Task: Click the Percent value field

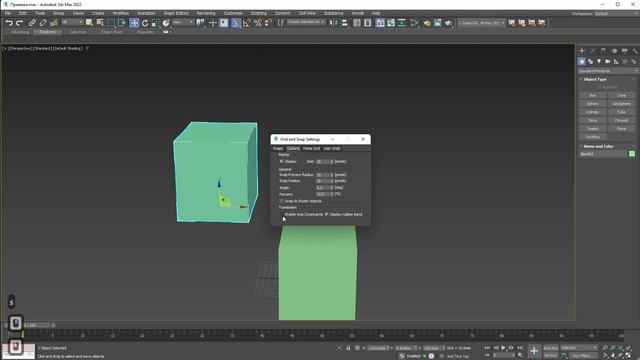Action: click(x=325, y=194)
